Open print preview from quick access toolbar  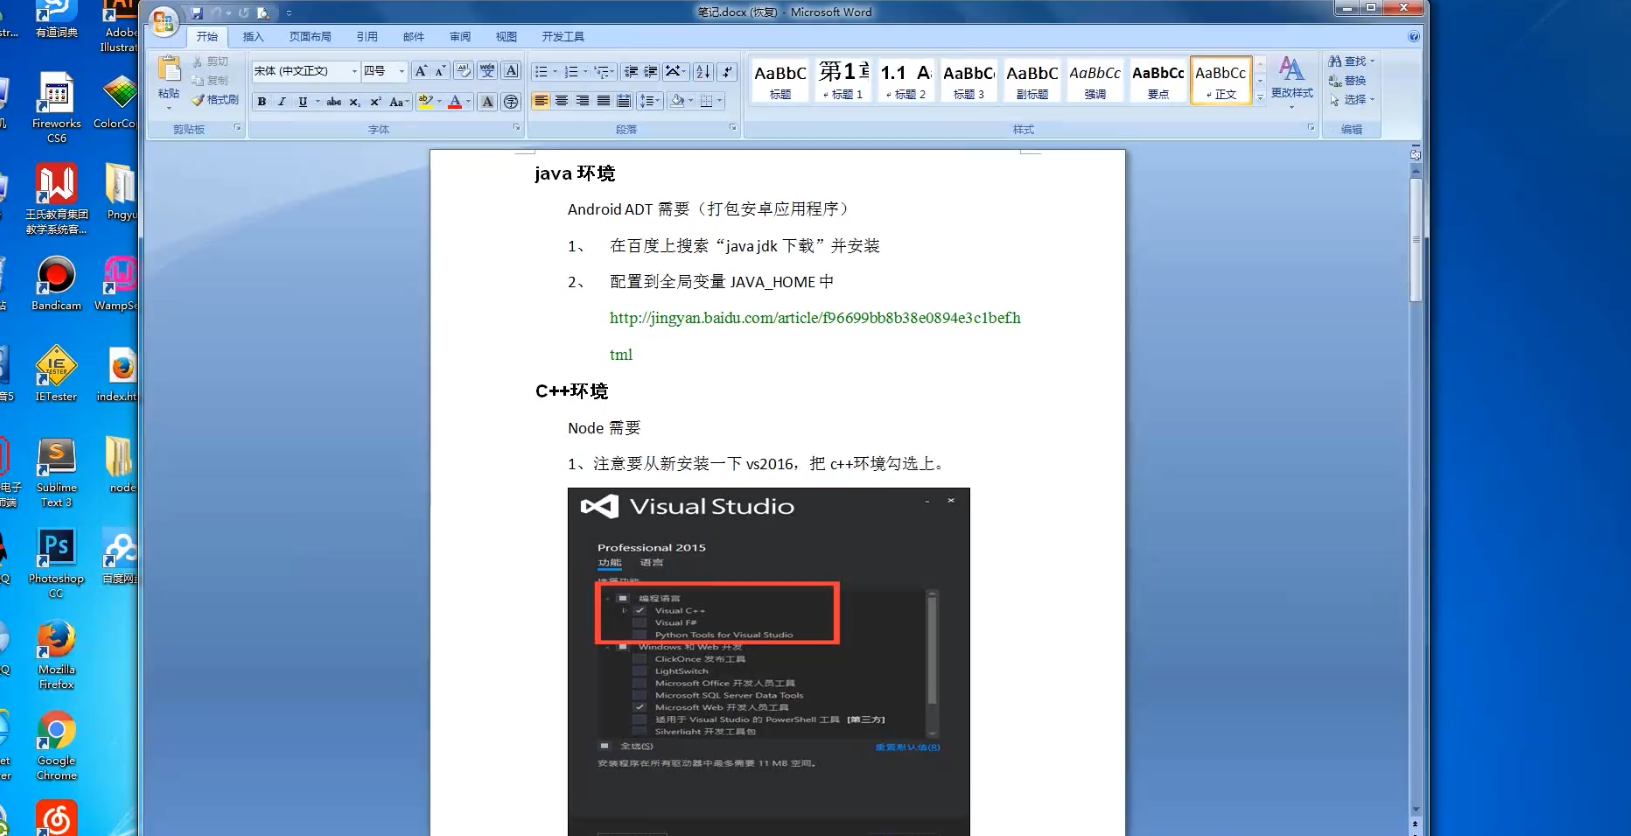[262, 13]
